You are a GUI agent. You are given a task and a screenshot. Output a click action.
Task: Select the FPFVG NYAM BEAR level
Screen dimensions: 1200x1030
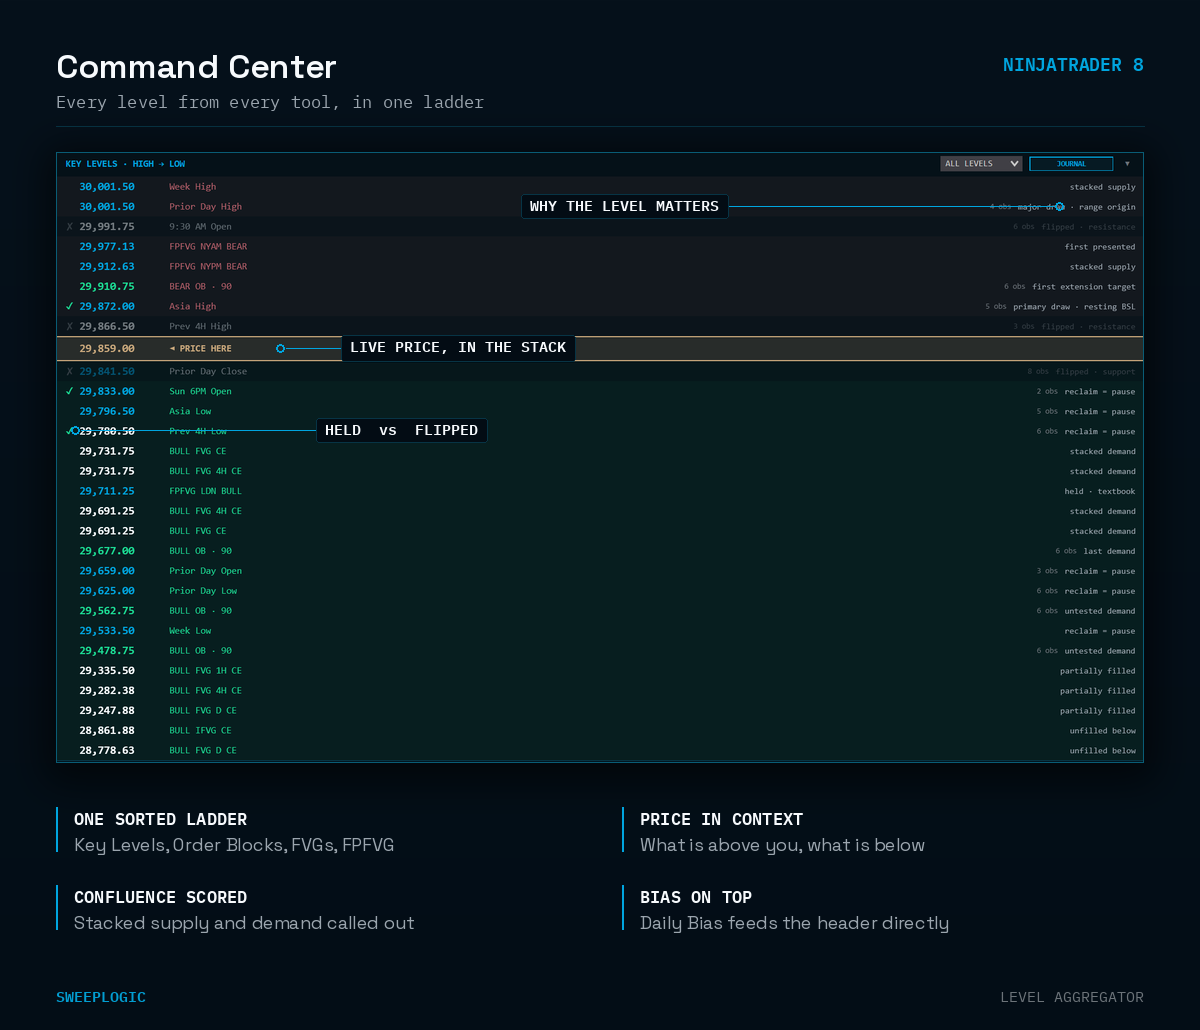click(208, 247)
